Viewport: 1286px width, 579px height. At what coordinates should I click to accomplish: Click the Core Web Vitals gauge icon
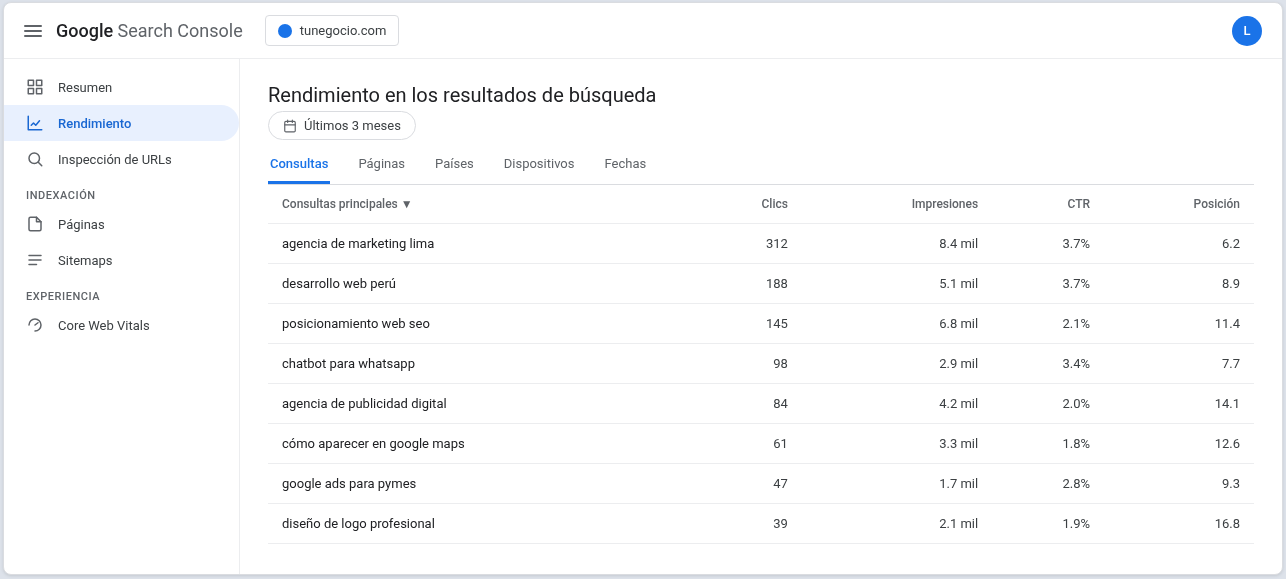(x=35, y=326)
